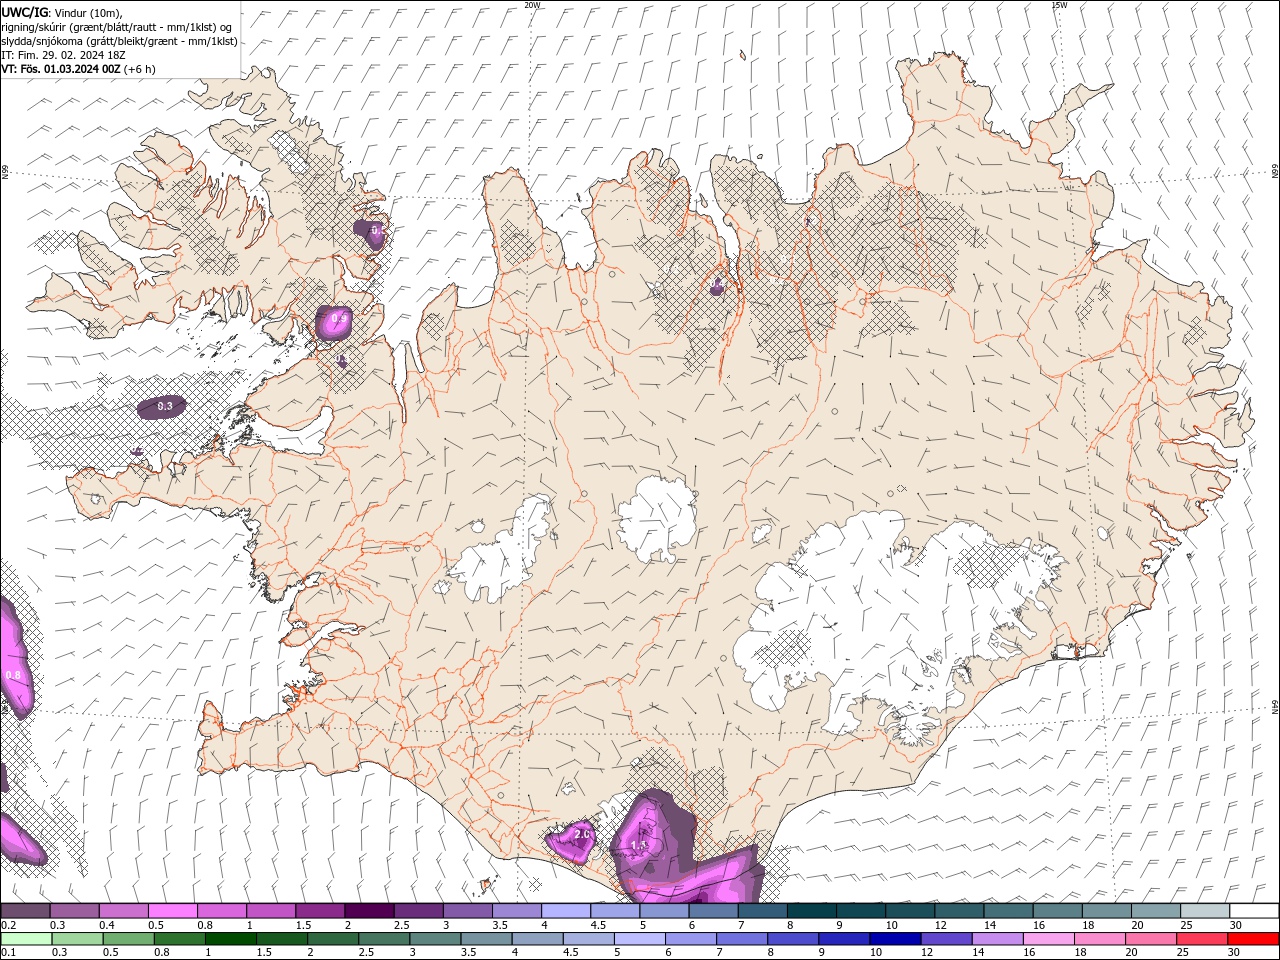This screenshot has height=960, width=1280.
Task: Click the white swatch labeled 30 in upper legend row
Action: (1252, 911)
